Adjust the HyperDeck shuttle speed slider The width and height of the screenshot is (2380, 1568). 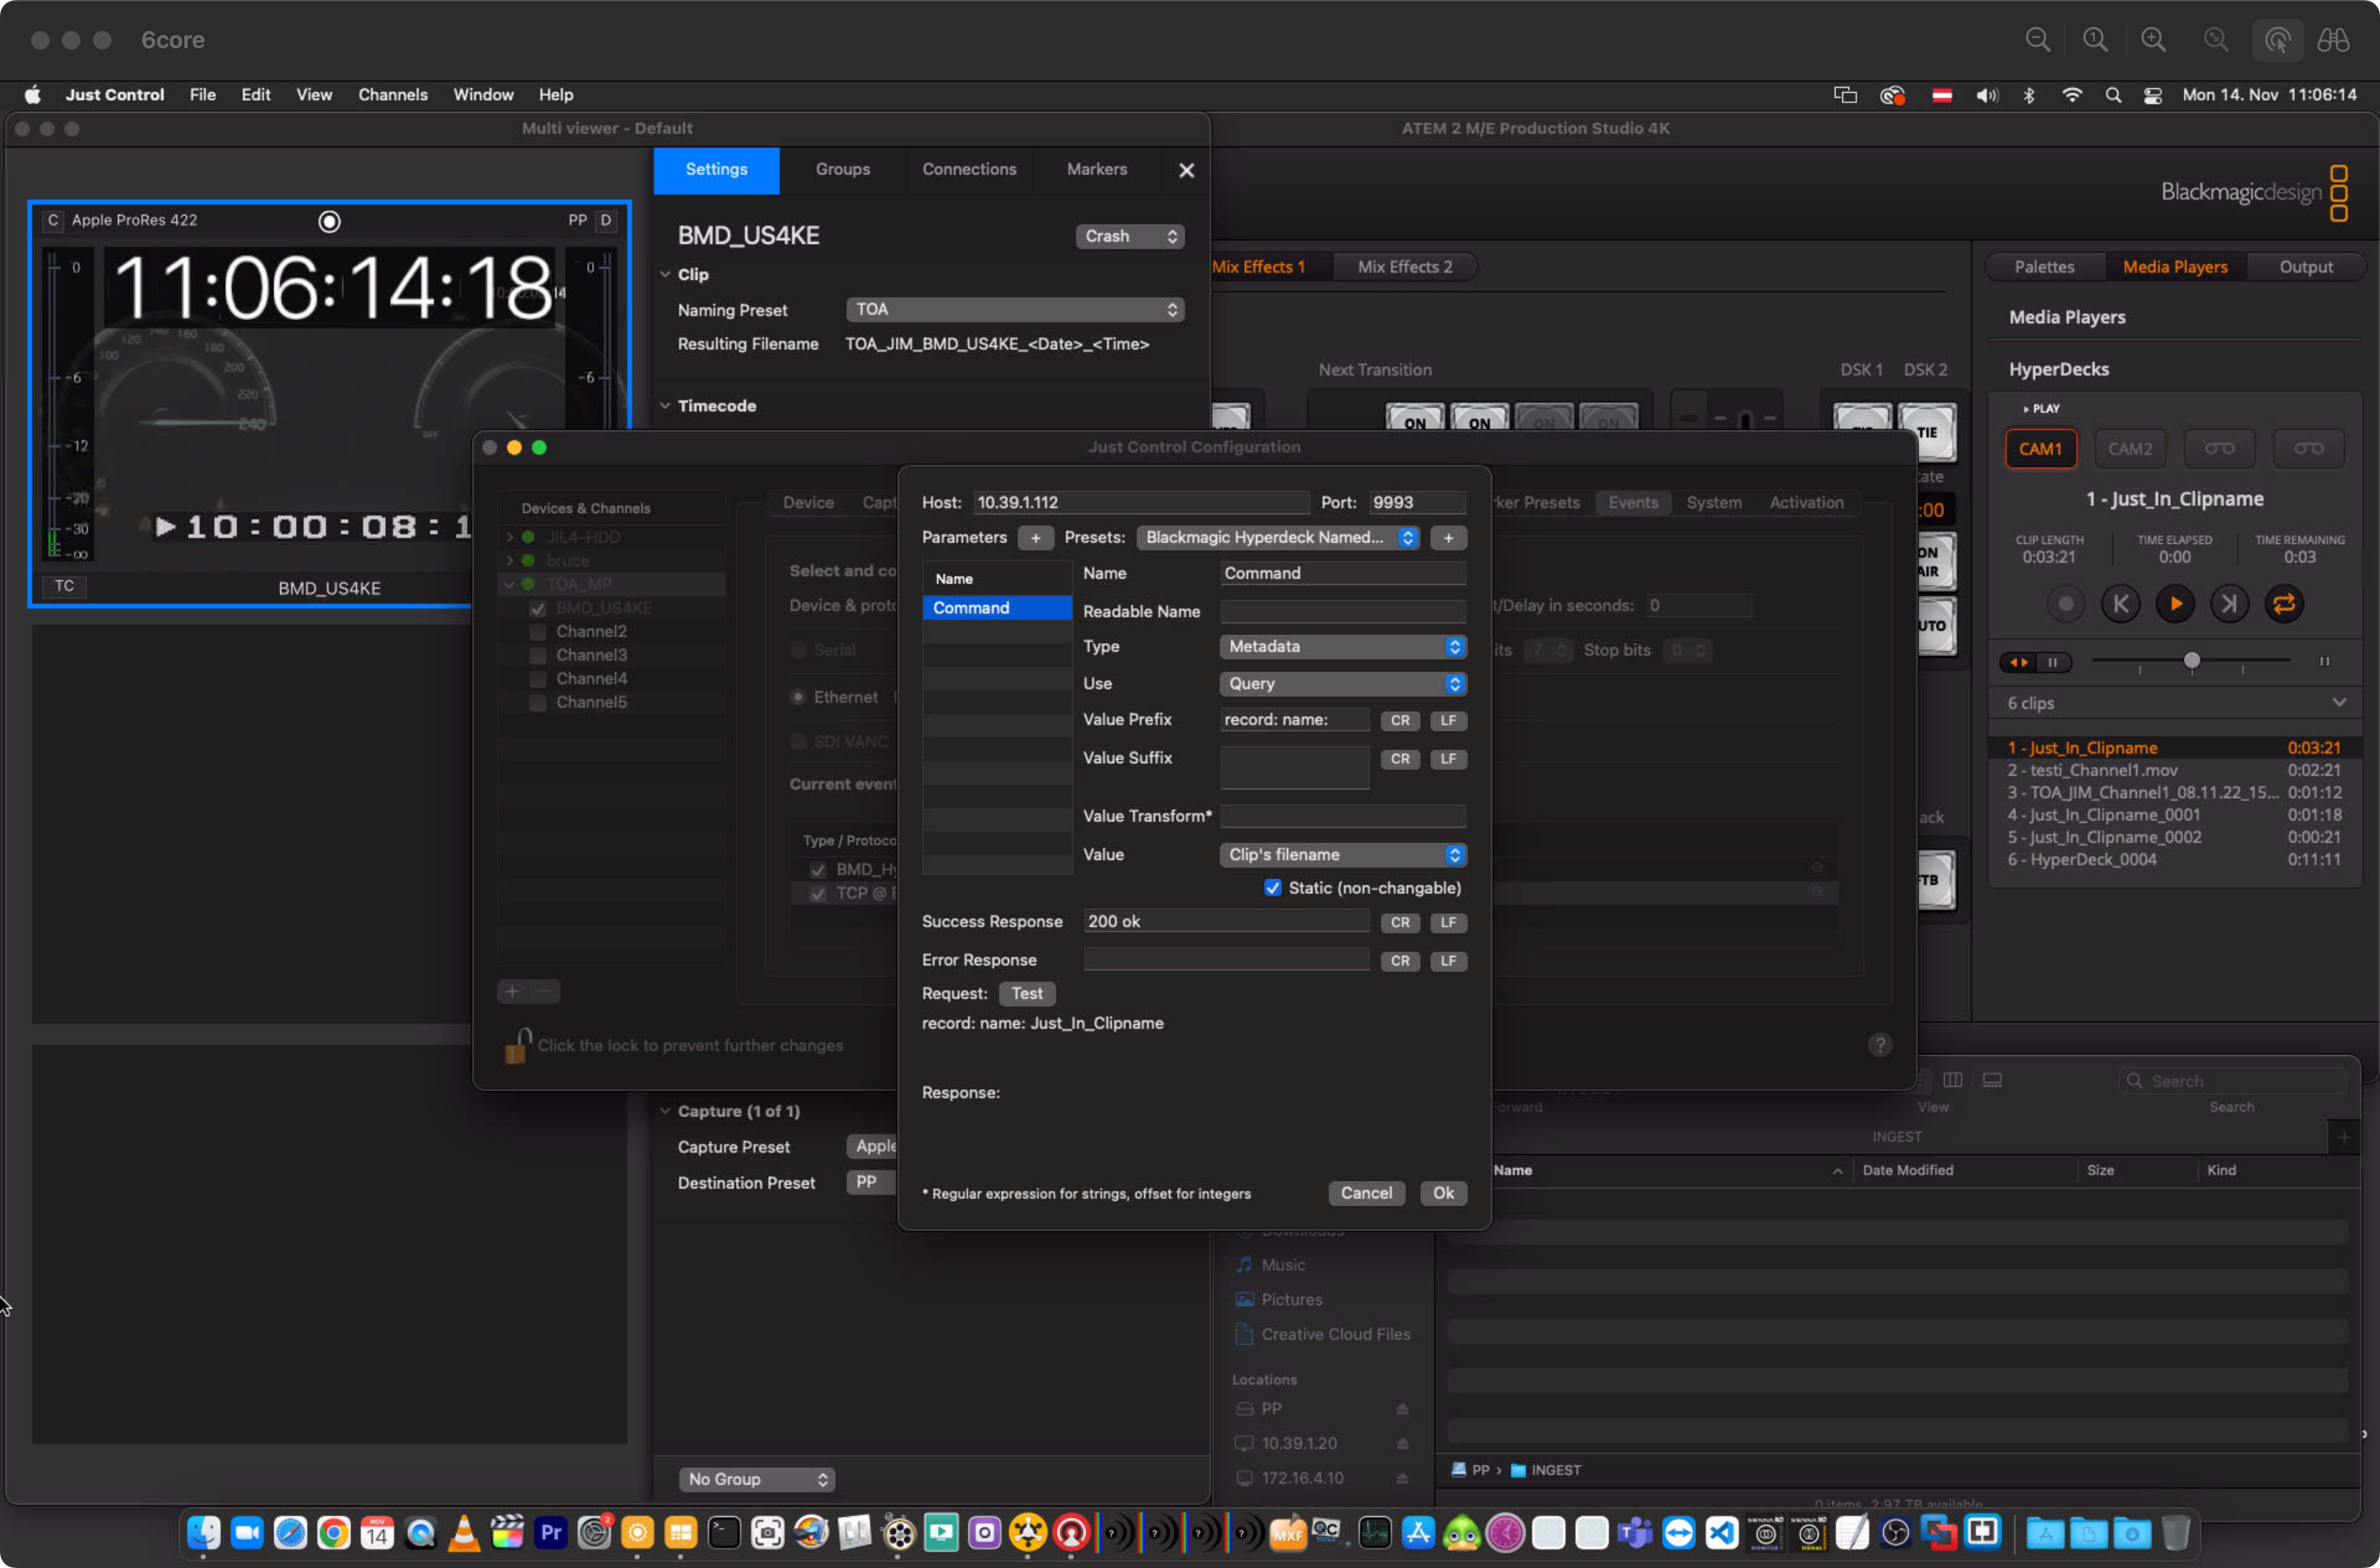point(2191,661)
